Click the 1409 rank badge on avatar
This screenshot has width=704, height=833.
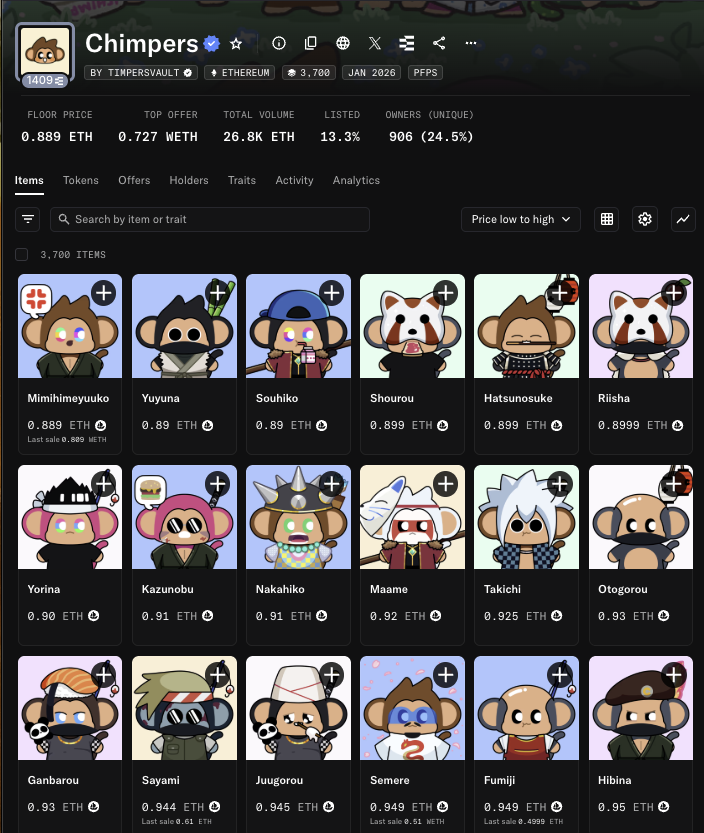click(x=45, y=80)
